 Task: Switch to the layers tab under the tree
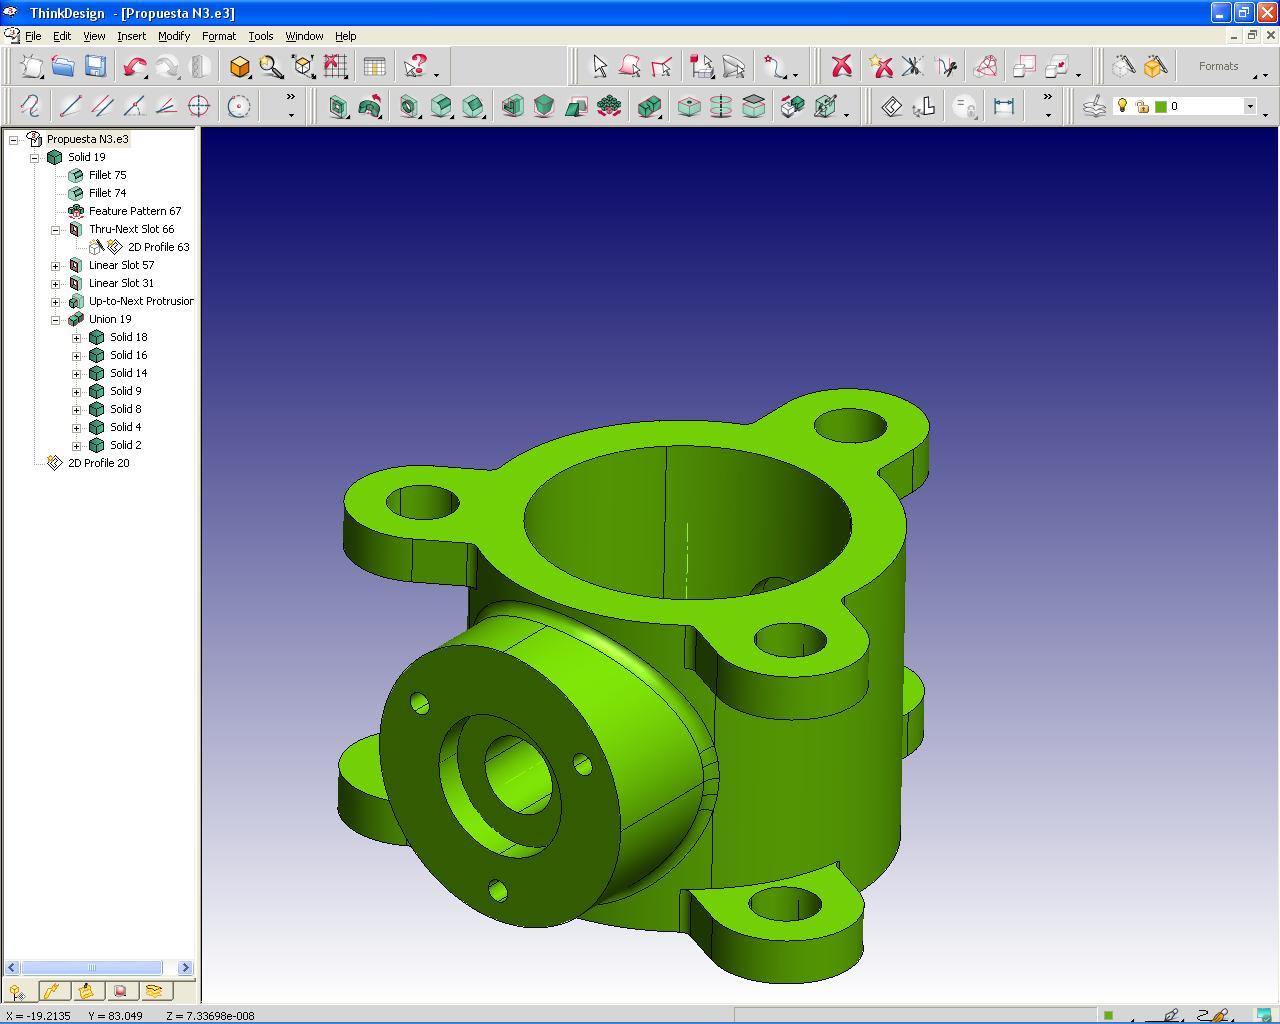click(x=154, y=991)
